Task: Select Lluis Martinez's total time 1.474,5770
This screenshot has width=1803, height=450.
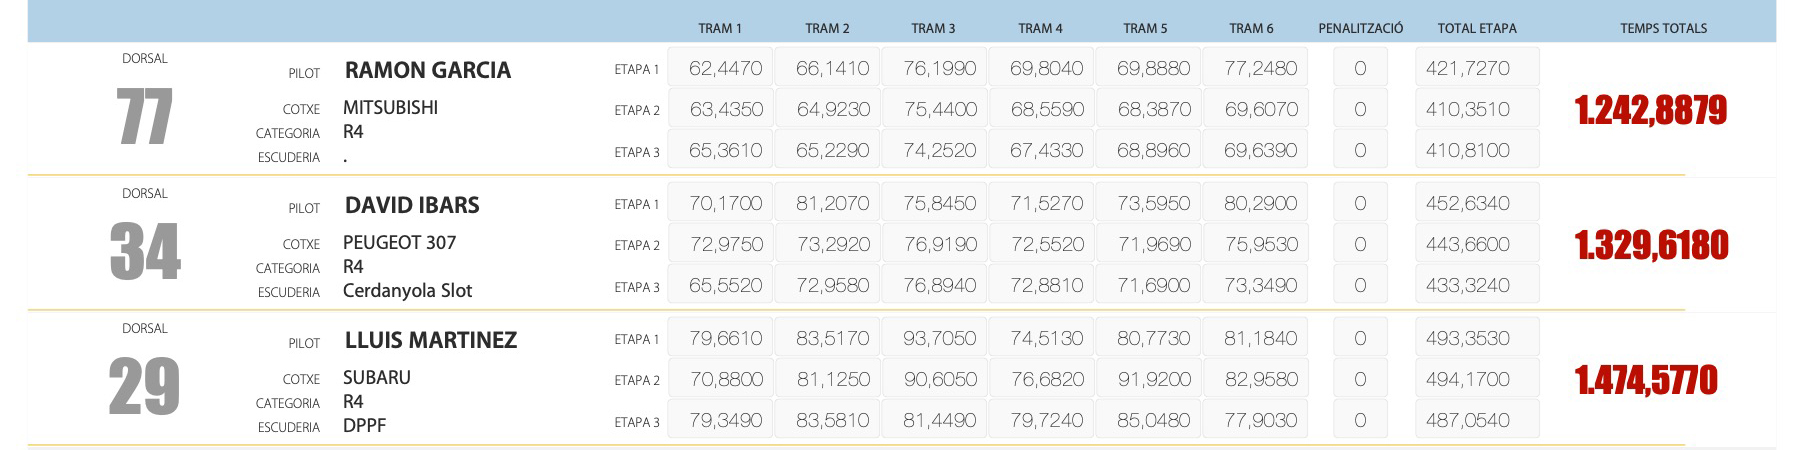Action: [x=1646, y=380]
